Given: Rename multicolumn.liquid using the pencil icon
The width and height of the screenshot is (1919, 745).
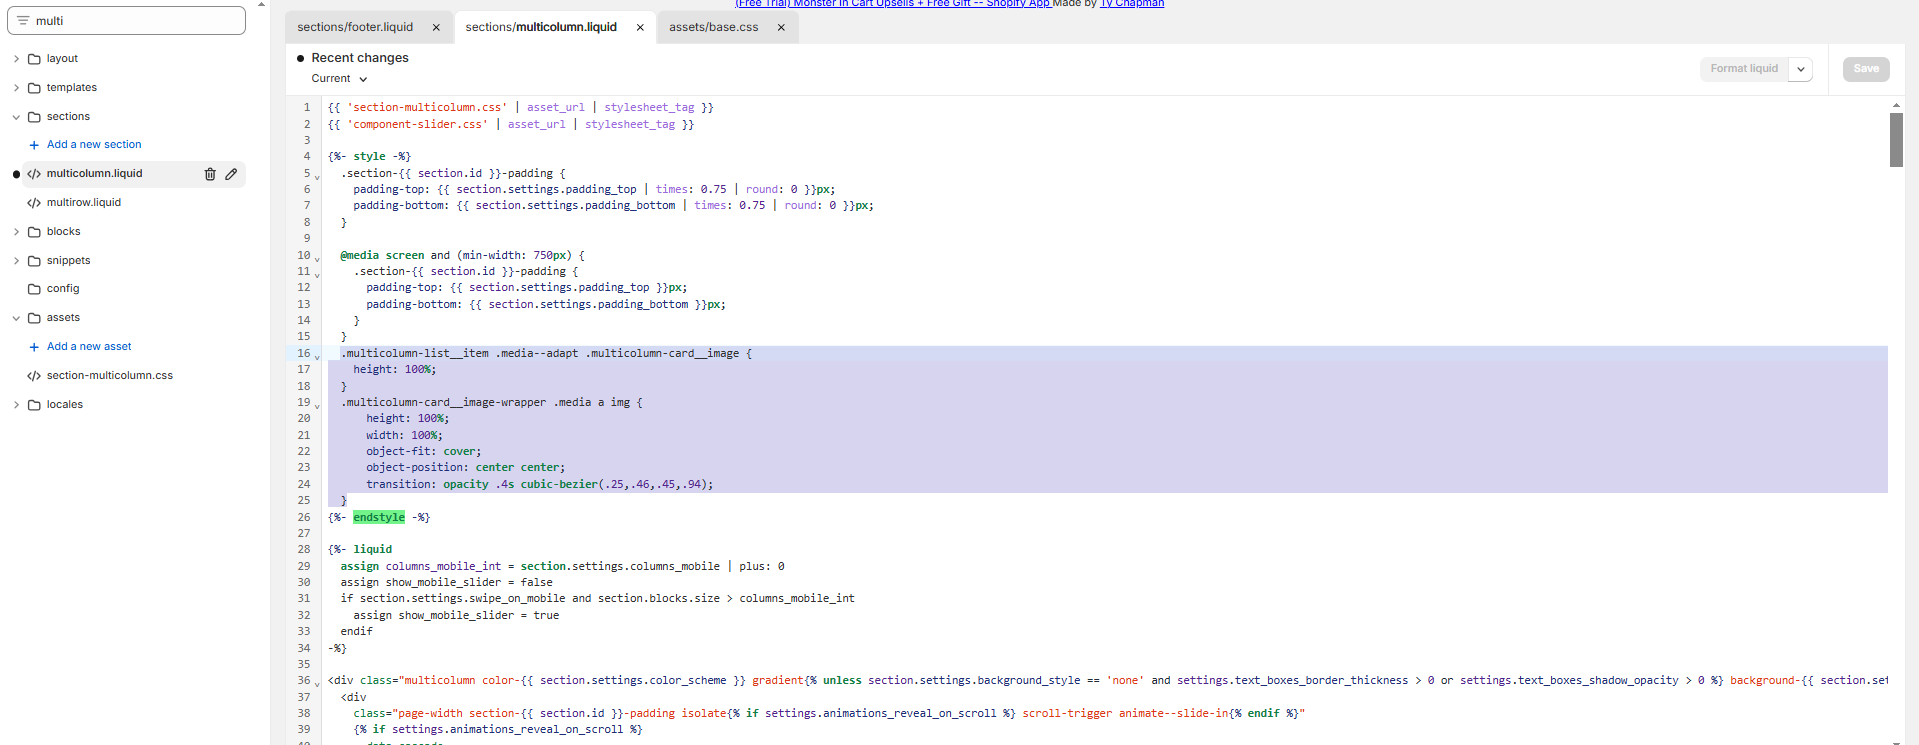Looking at the screenshot, I should point(231,174).
